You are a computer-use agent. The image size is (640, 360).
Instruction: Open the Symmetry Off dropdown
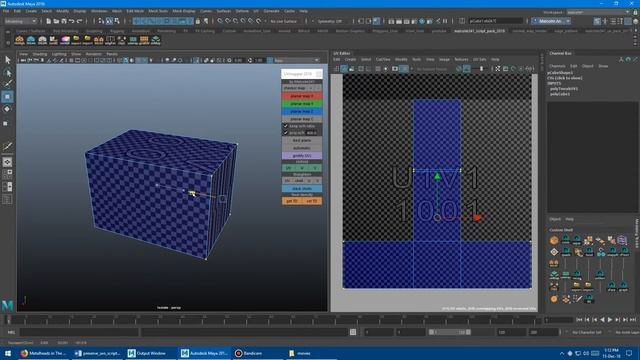click(x=331, y=21)
